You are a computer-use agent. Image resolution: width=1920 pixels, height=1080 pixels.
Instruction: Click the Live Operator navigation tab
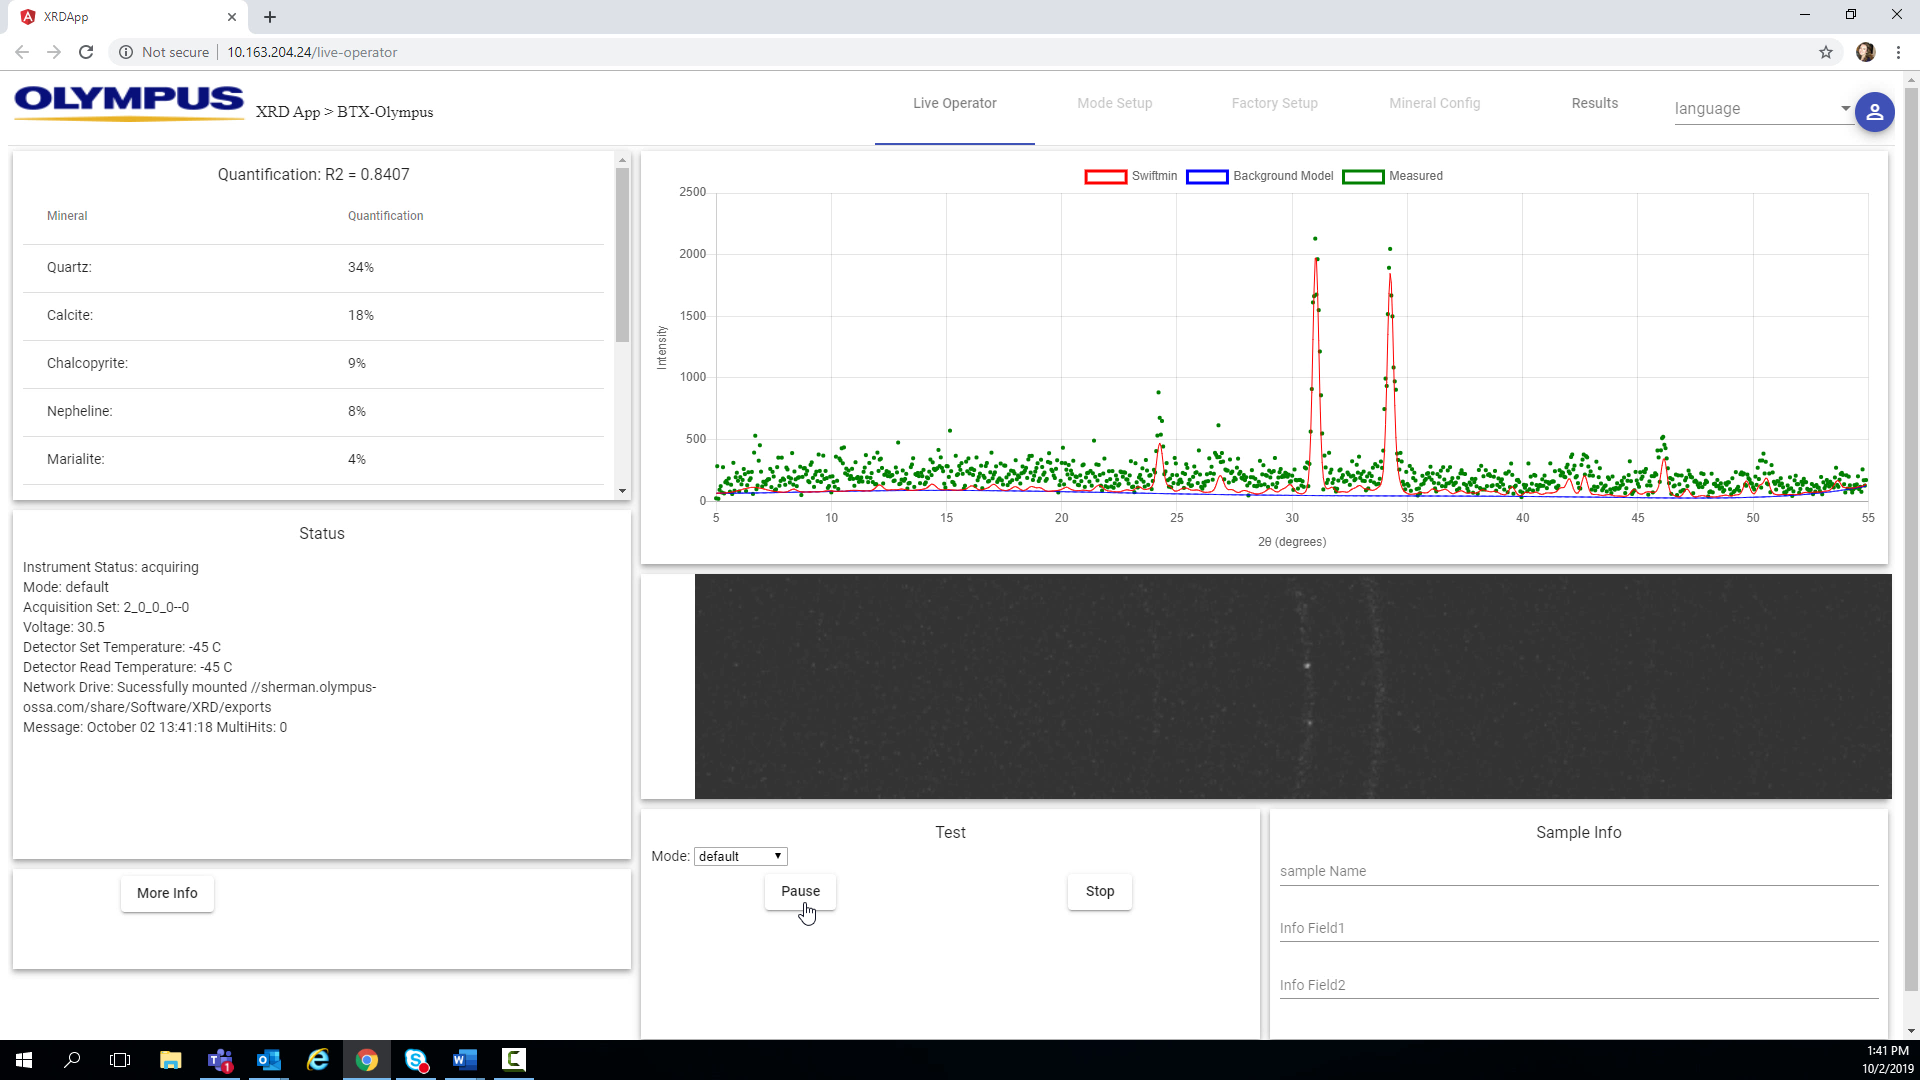pyautogui.click(x=953, y=103)
